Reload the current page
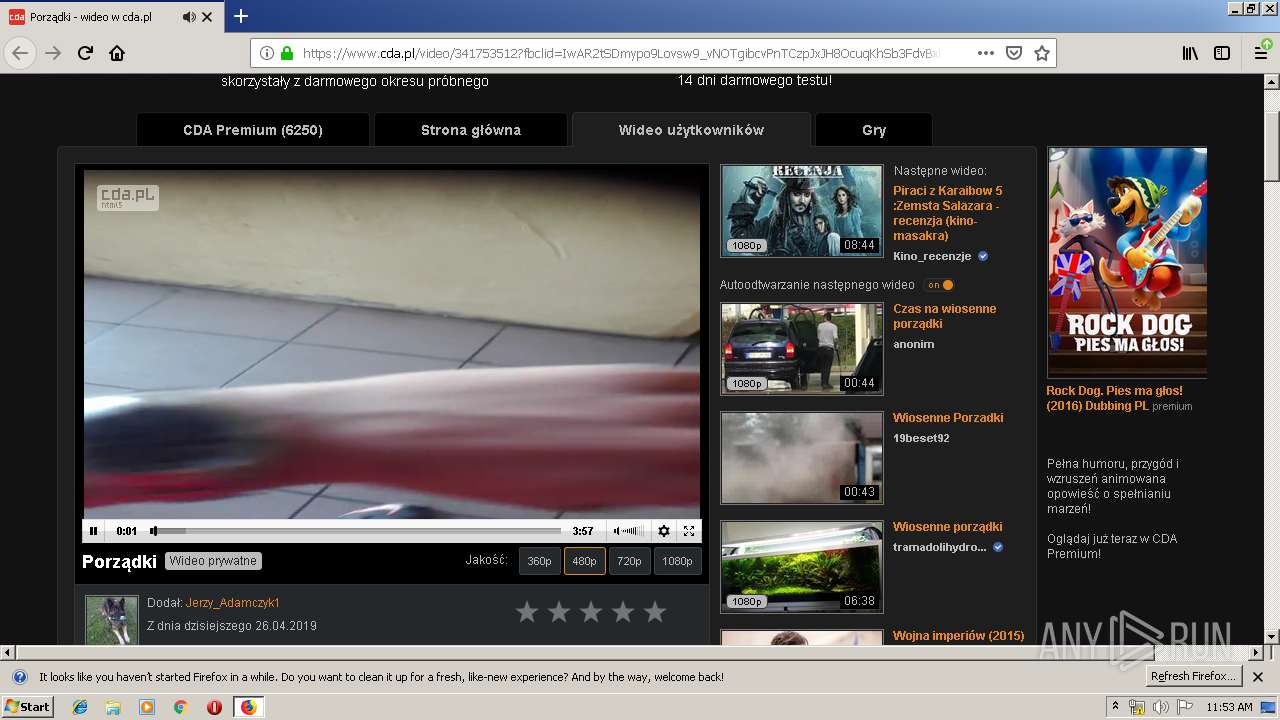 [85, 53]
